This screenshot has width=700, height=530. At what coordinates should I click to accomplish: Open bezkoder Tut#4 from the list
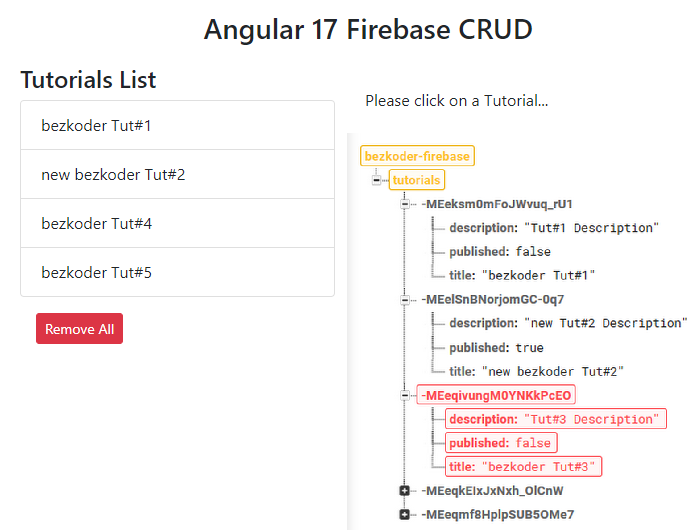point(177,223)
